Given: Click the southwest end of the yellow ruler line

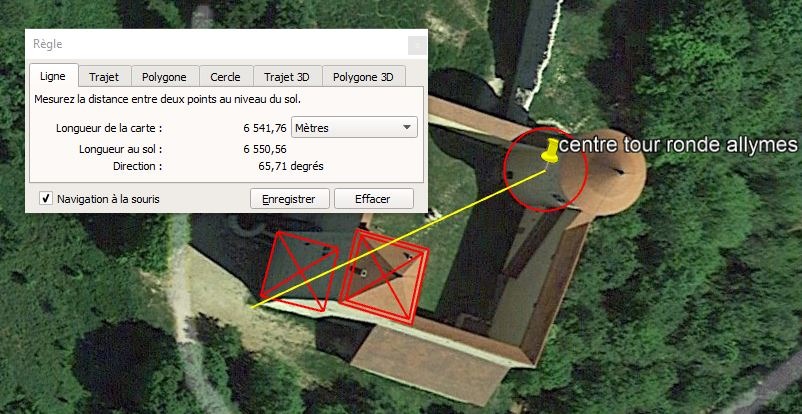Looking at the screenshot, I should [x=253, y=307].
